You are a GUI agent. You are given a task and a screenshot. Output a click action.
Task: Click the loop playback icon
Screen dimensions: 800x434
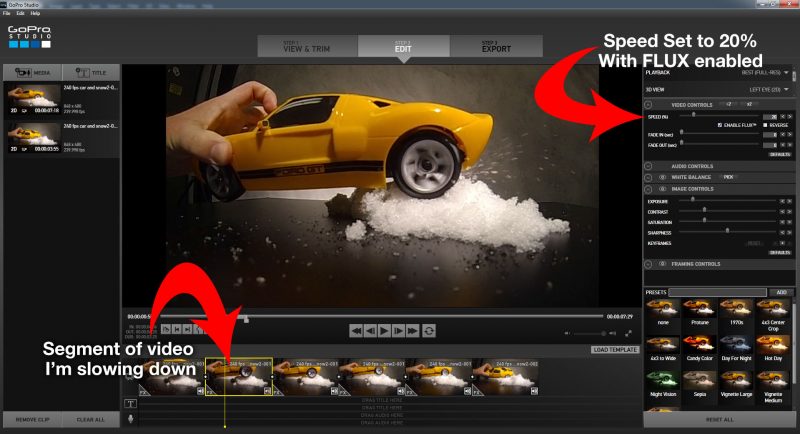tap(429, 329)
